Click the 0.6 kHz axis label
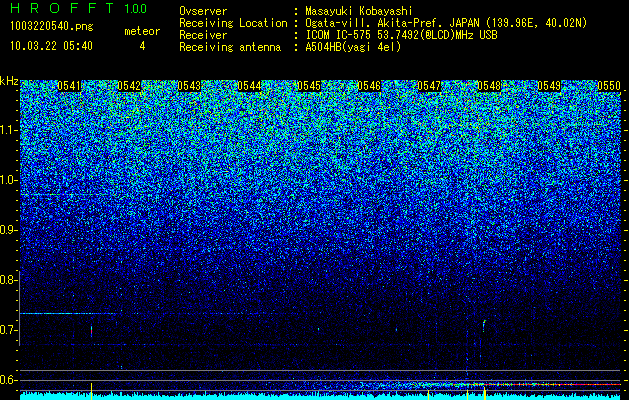Image resolution: width=629 pixels, height=400 pixels. (x=8, y=380)
